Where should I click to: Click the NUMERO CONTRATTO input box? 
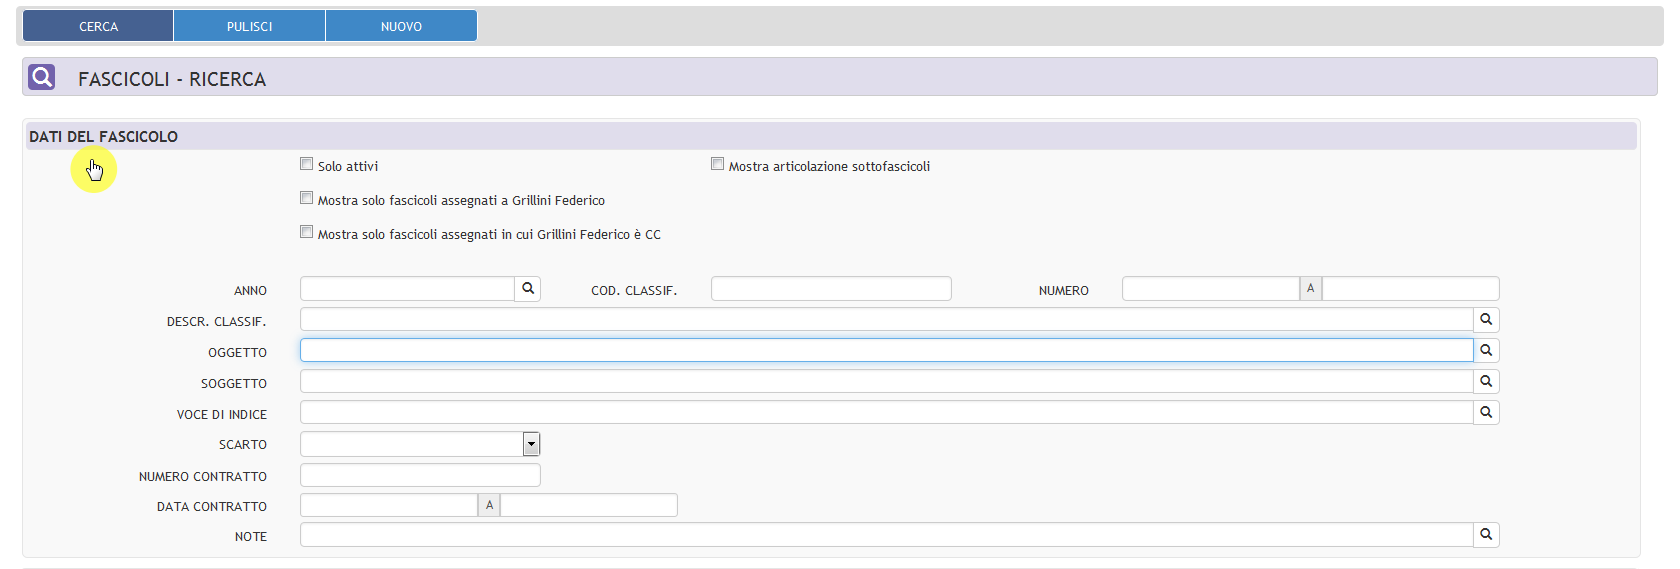(420, 475)
